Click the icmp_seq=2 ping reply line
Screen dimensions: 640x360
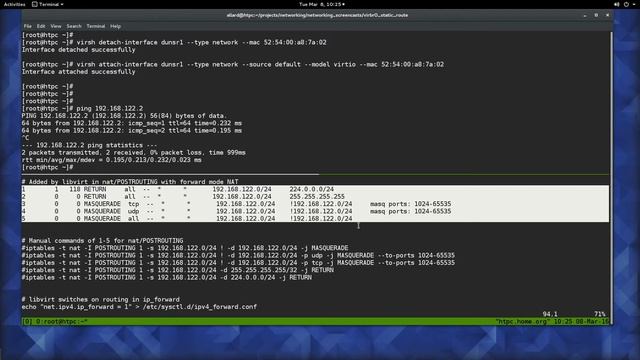pos(132,131)
